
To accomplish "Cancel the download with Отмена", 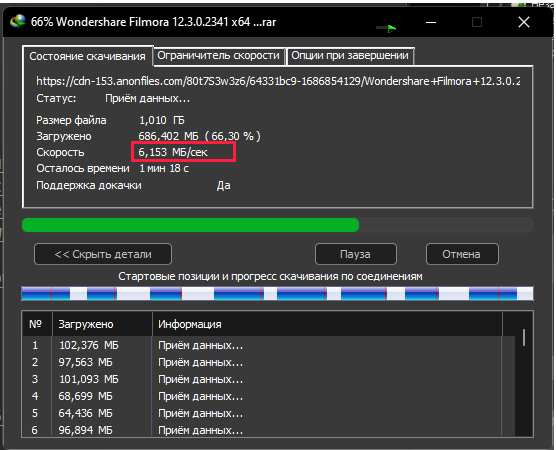I will [x=462, y=254].
